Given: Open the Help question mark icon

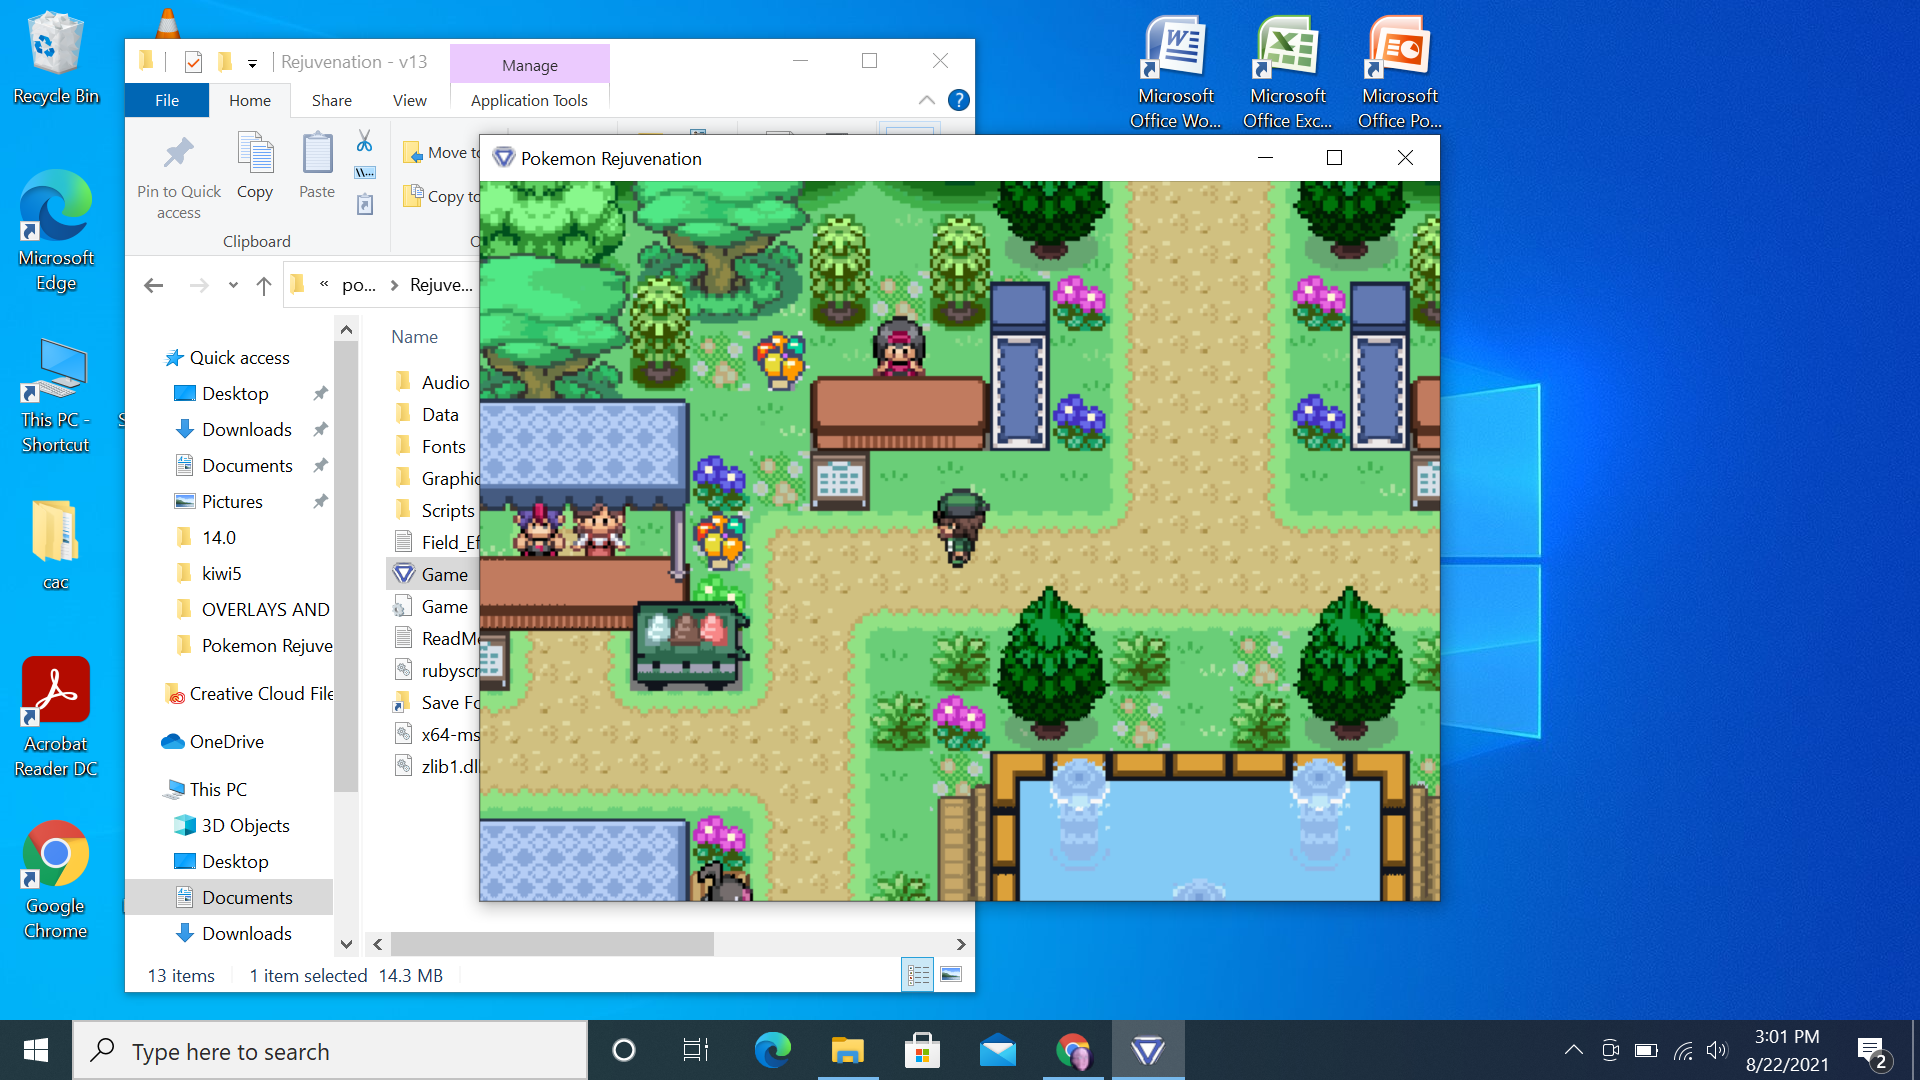Looking at the screenshot, I should coord(958,100).
